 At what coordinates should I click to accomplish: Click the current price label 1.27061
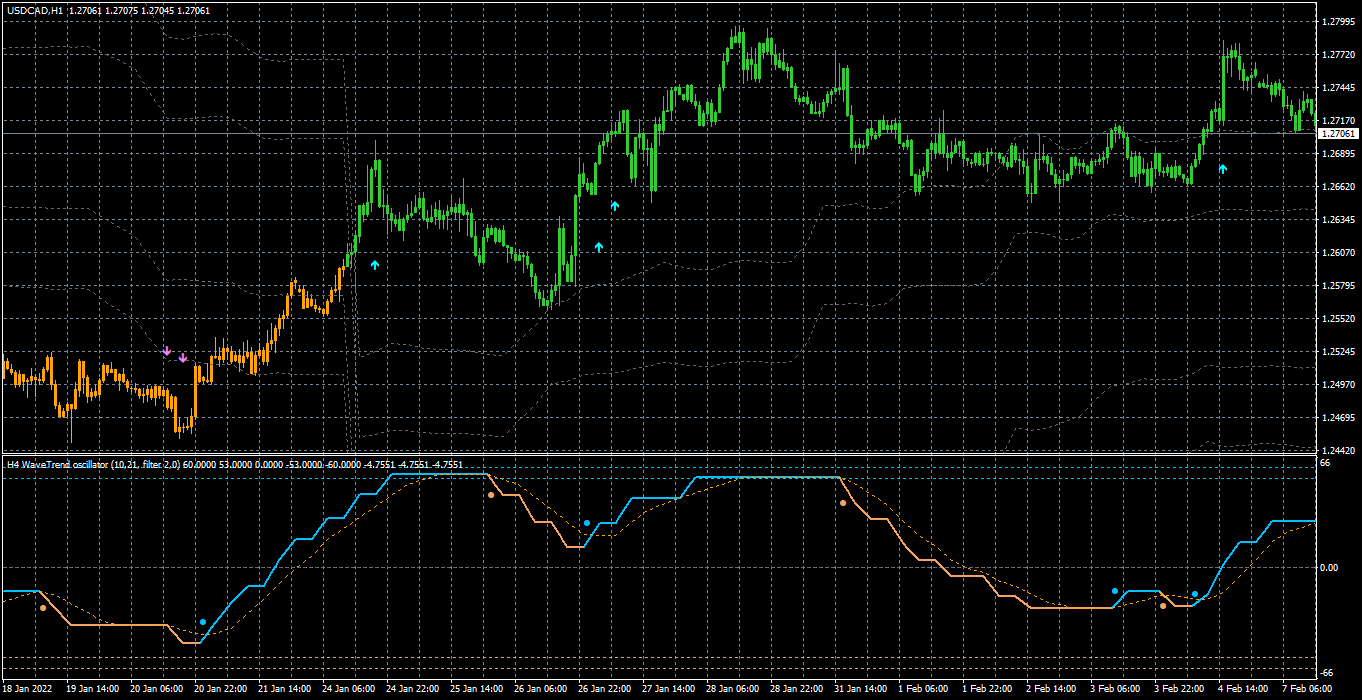(x=1338, y=133)
